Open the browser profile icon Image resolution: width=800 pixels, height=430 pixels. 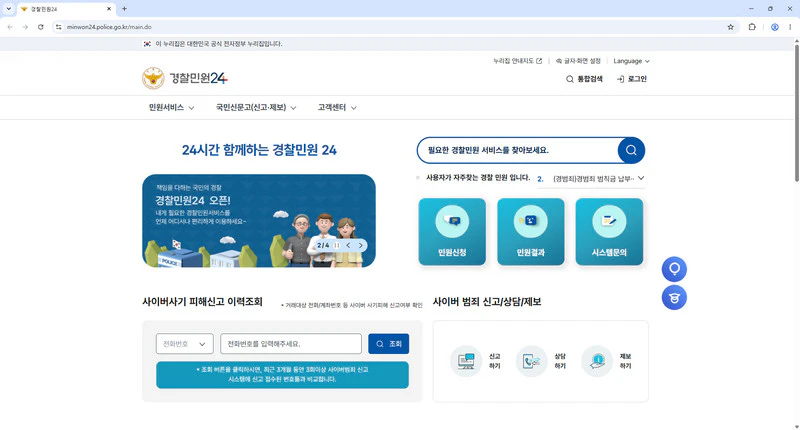click(774, 27)
